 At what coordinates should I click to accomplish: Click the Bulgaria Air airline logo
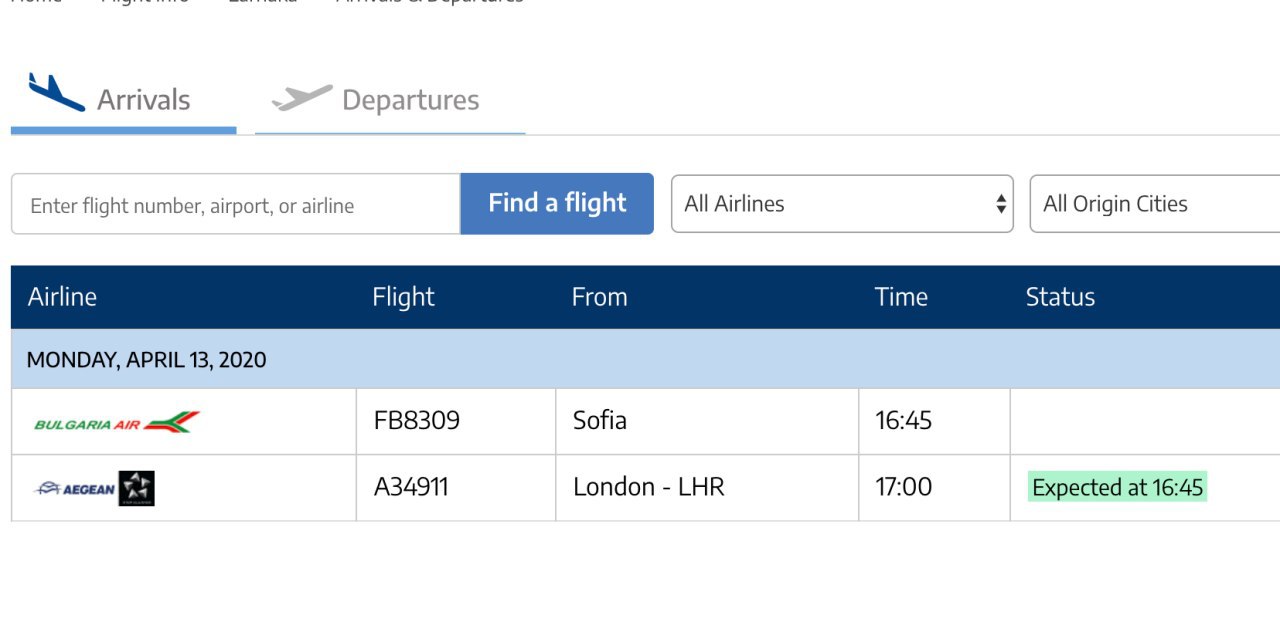(117, 422)
